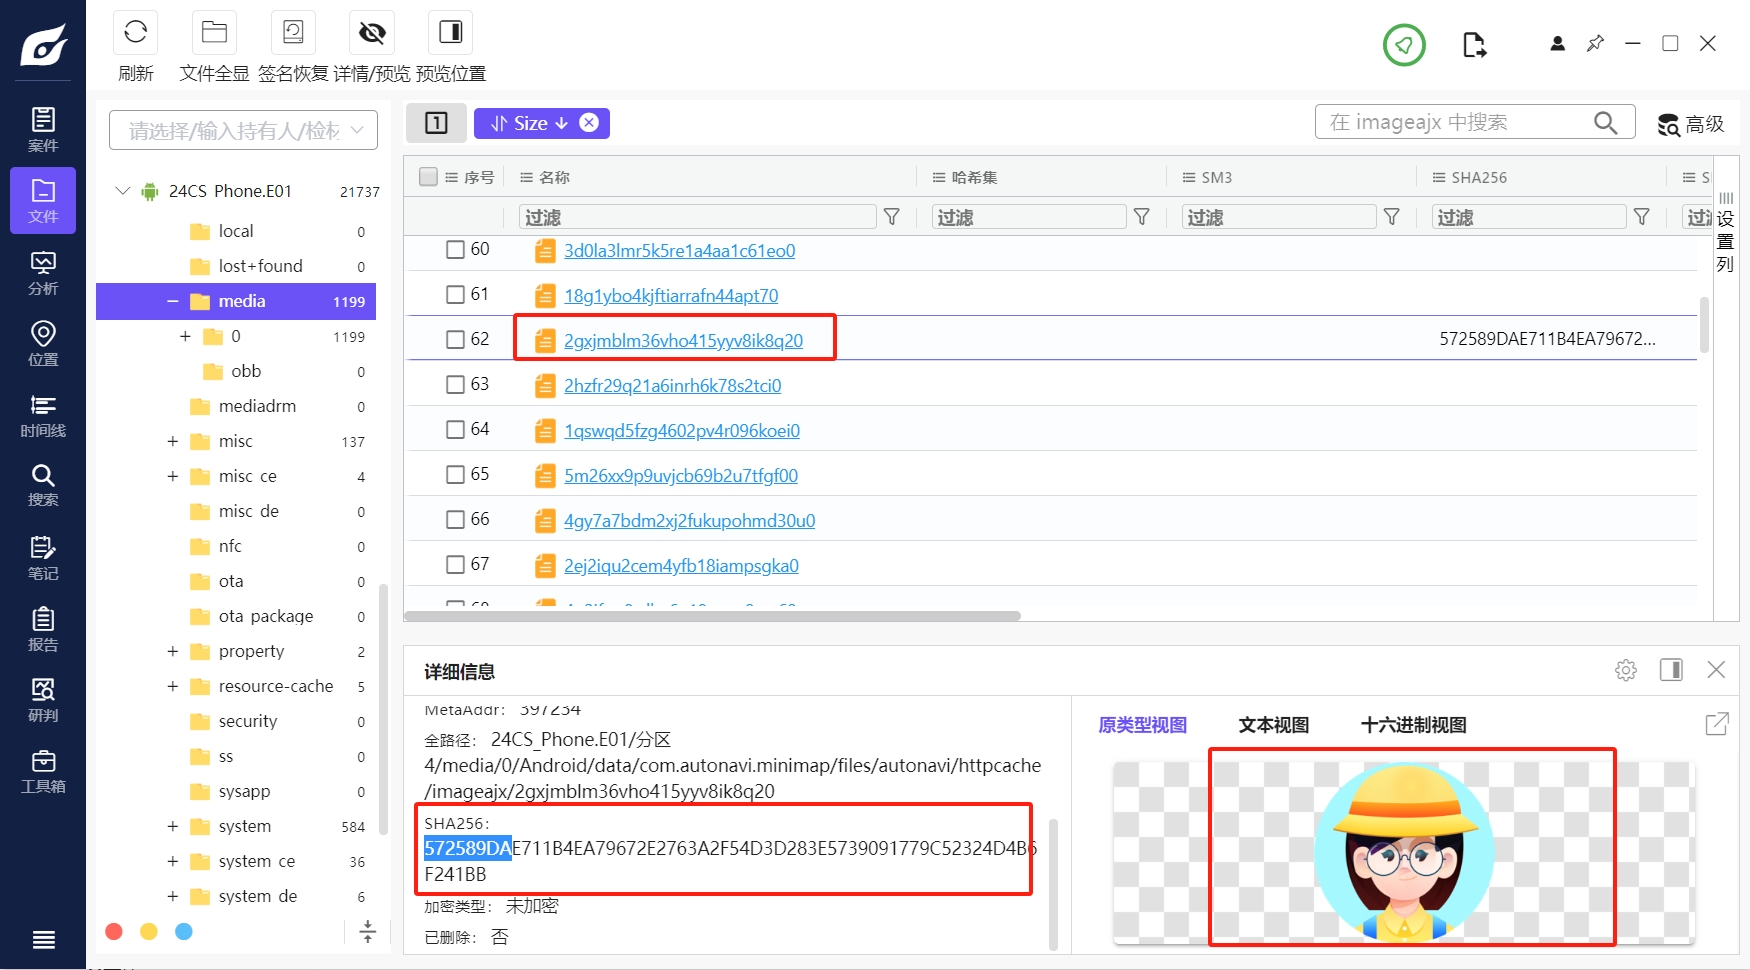
Task: Collapse the 24CS Phone.E01 tree node
Action: (122, 190)
